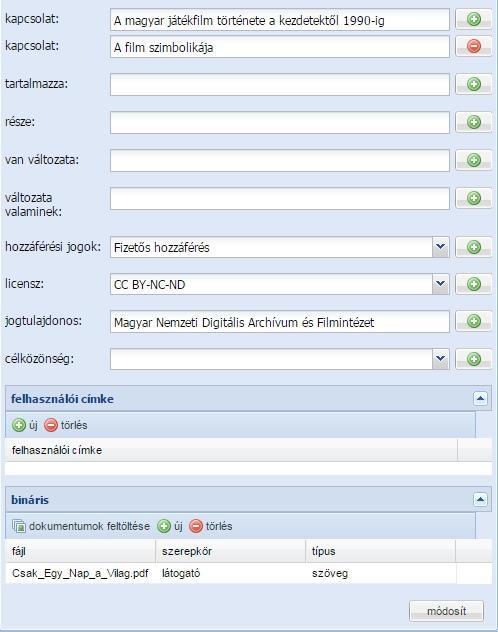Open the licensz dropdown arrow
This screenshot has height=632, width=498.
[x=440, y=284]
